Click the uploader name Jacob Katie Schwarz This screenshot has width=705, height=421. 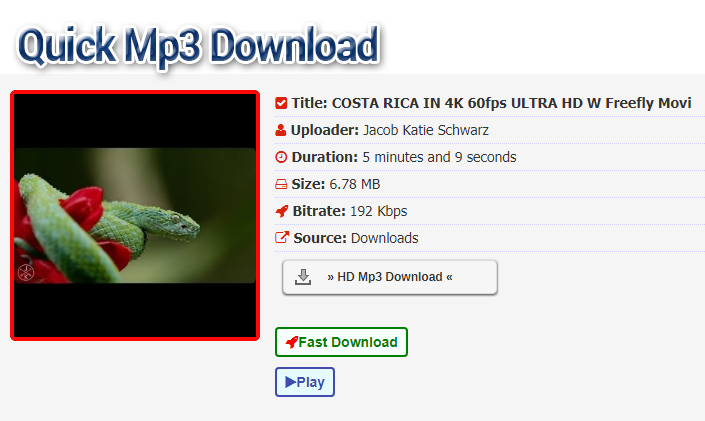pyautogui.click(x=426, y=130)
